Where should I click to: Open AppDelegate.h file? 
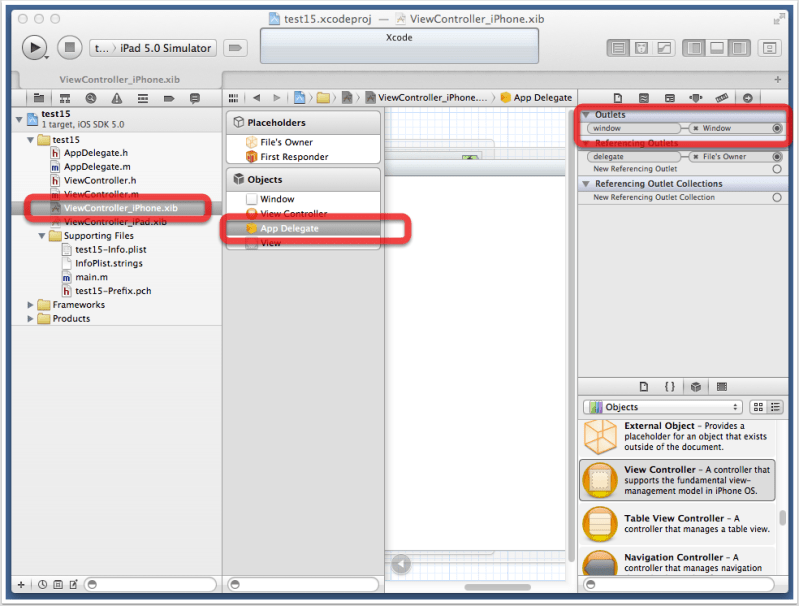96,153
